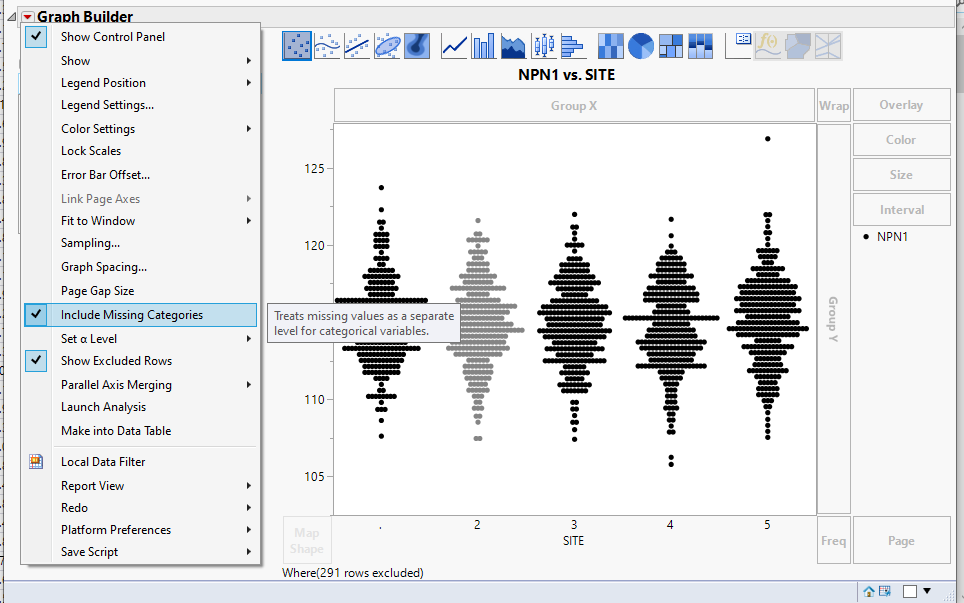Click the NPN1 vs. SITE graph title

pos(566,75)
